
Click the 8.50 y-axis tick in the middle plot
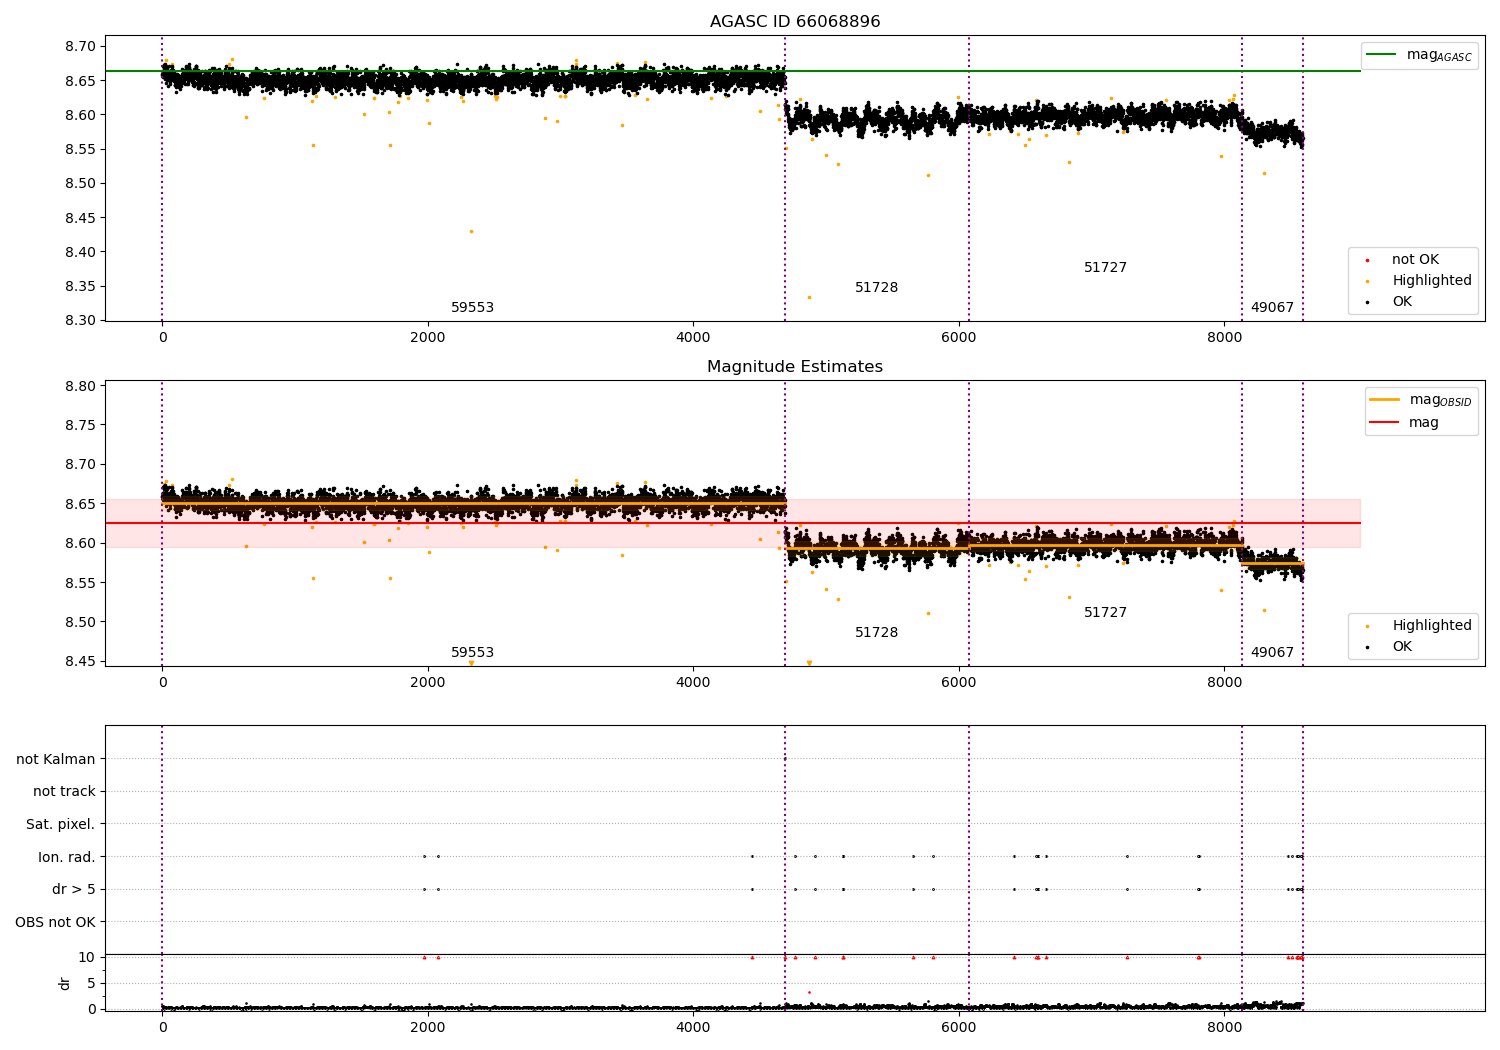[x=81, y=622]
